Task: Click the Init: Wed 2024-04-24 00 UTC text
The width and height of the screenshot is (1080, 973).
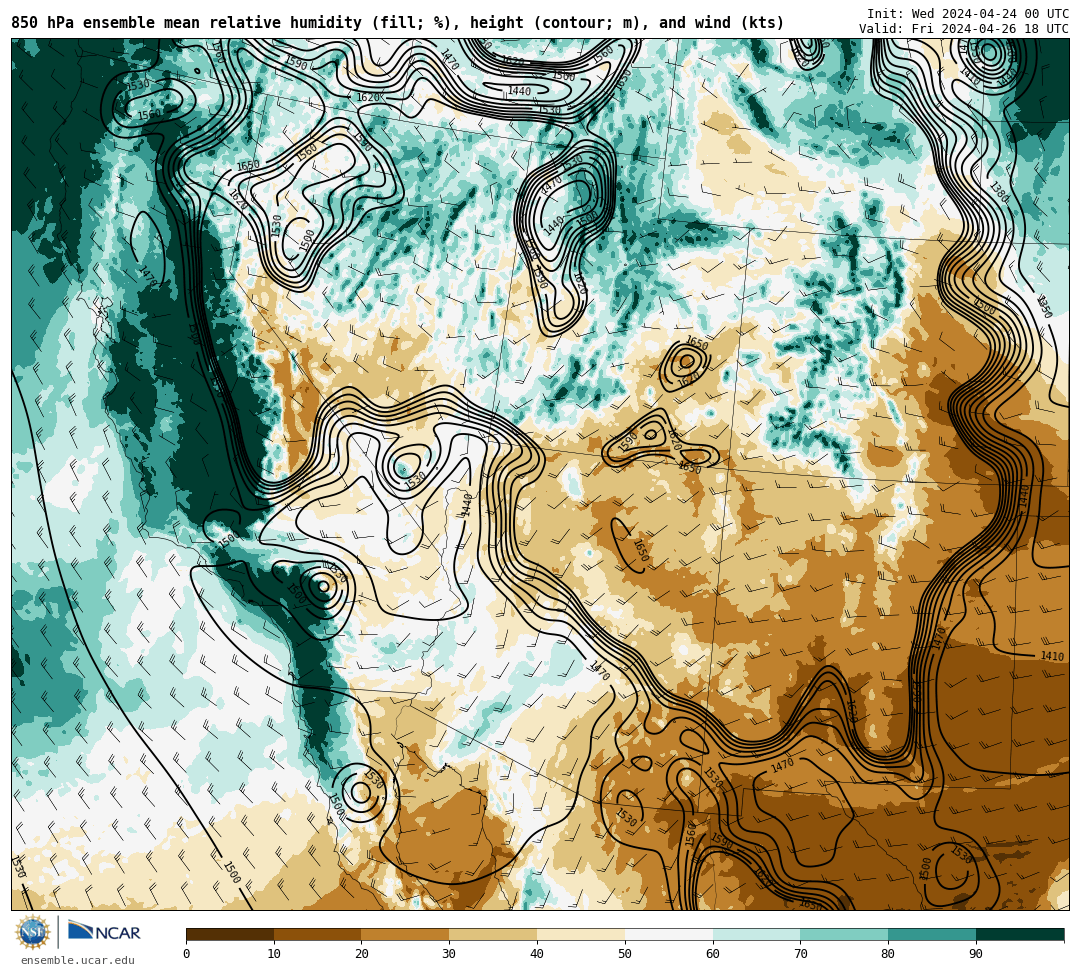Action: (x=968, y=14)
